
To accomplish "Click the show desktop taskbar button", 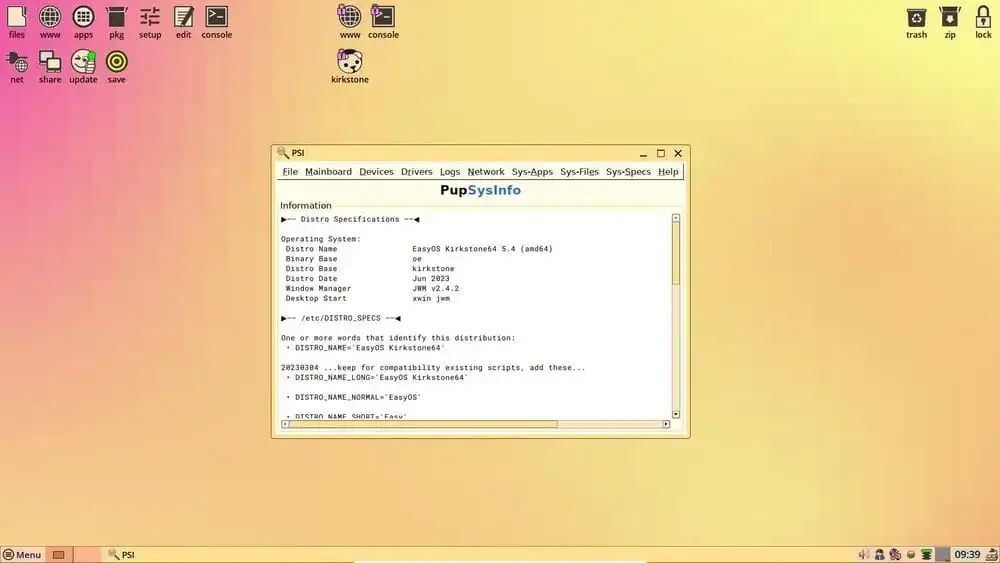I will click(x=59, y=555).
